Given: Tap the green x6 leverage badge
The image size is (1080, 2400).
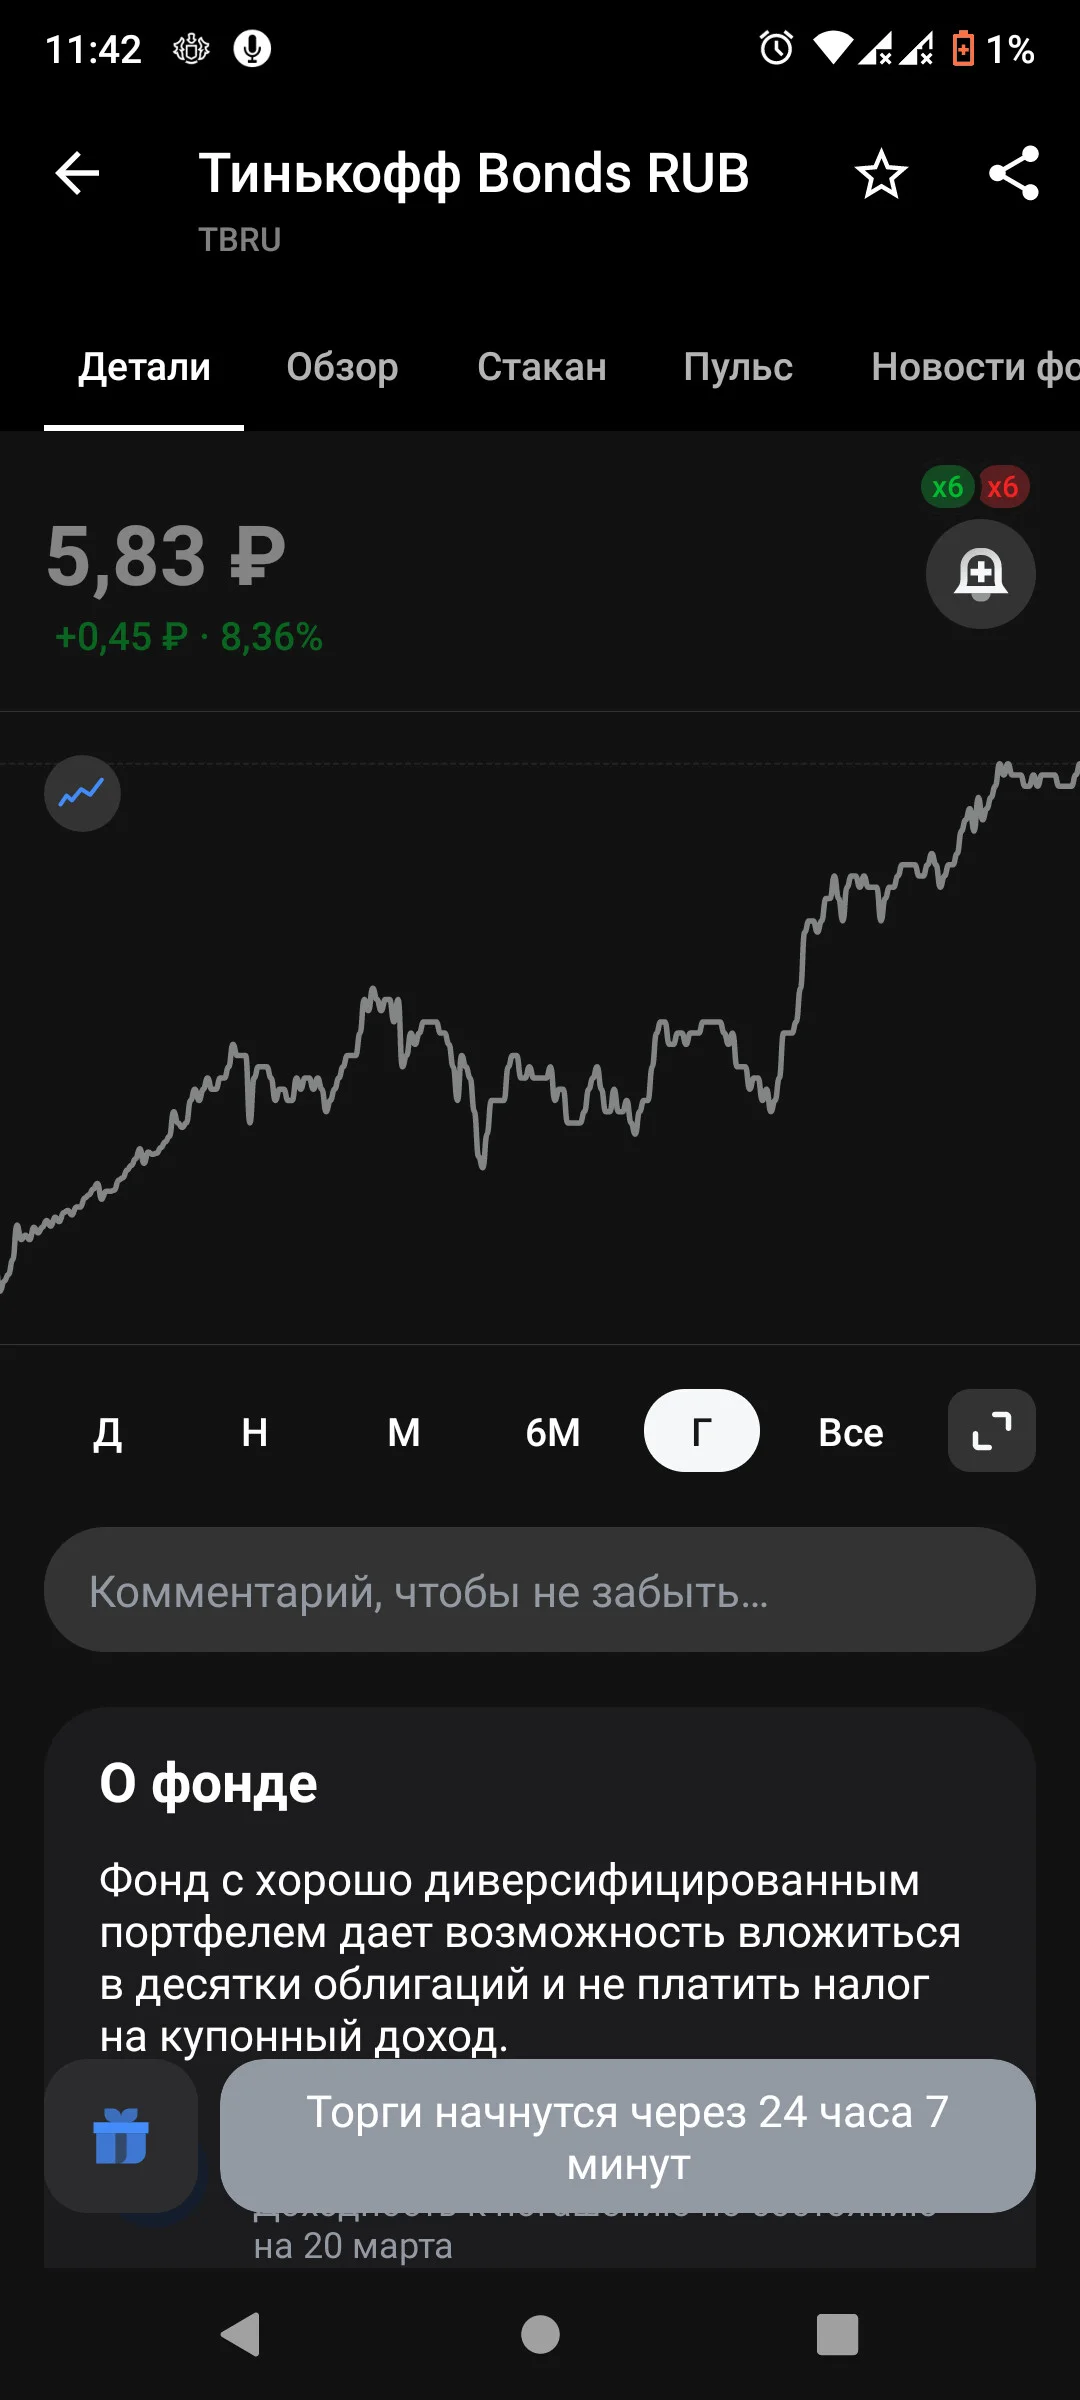Looking at the screenshot, I should coord(947,487).
